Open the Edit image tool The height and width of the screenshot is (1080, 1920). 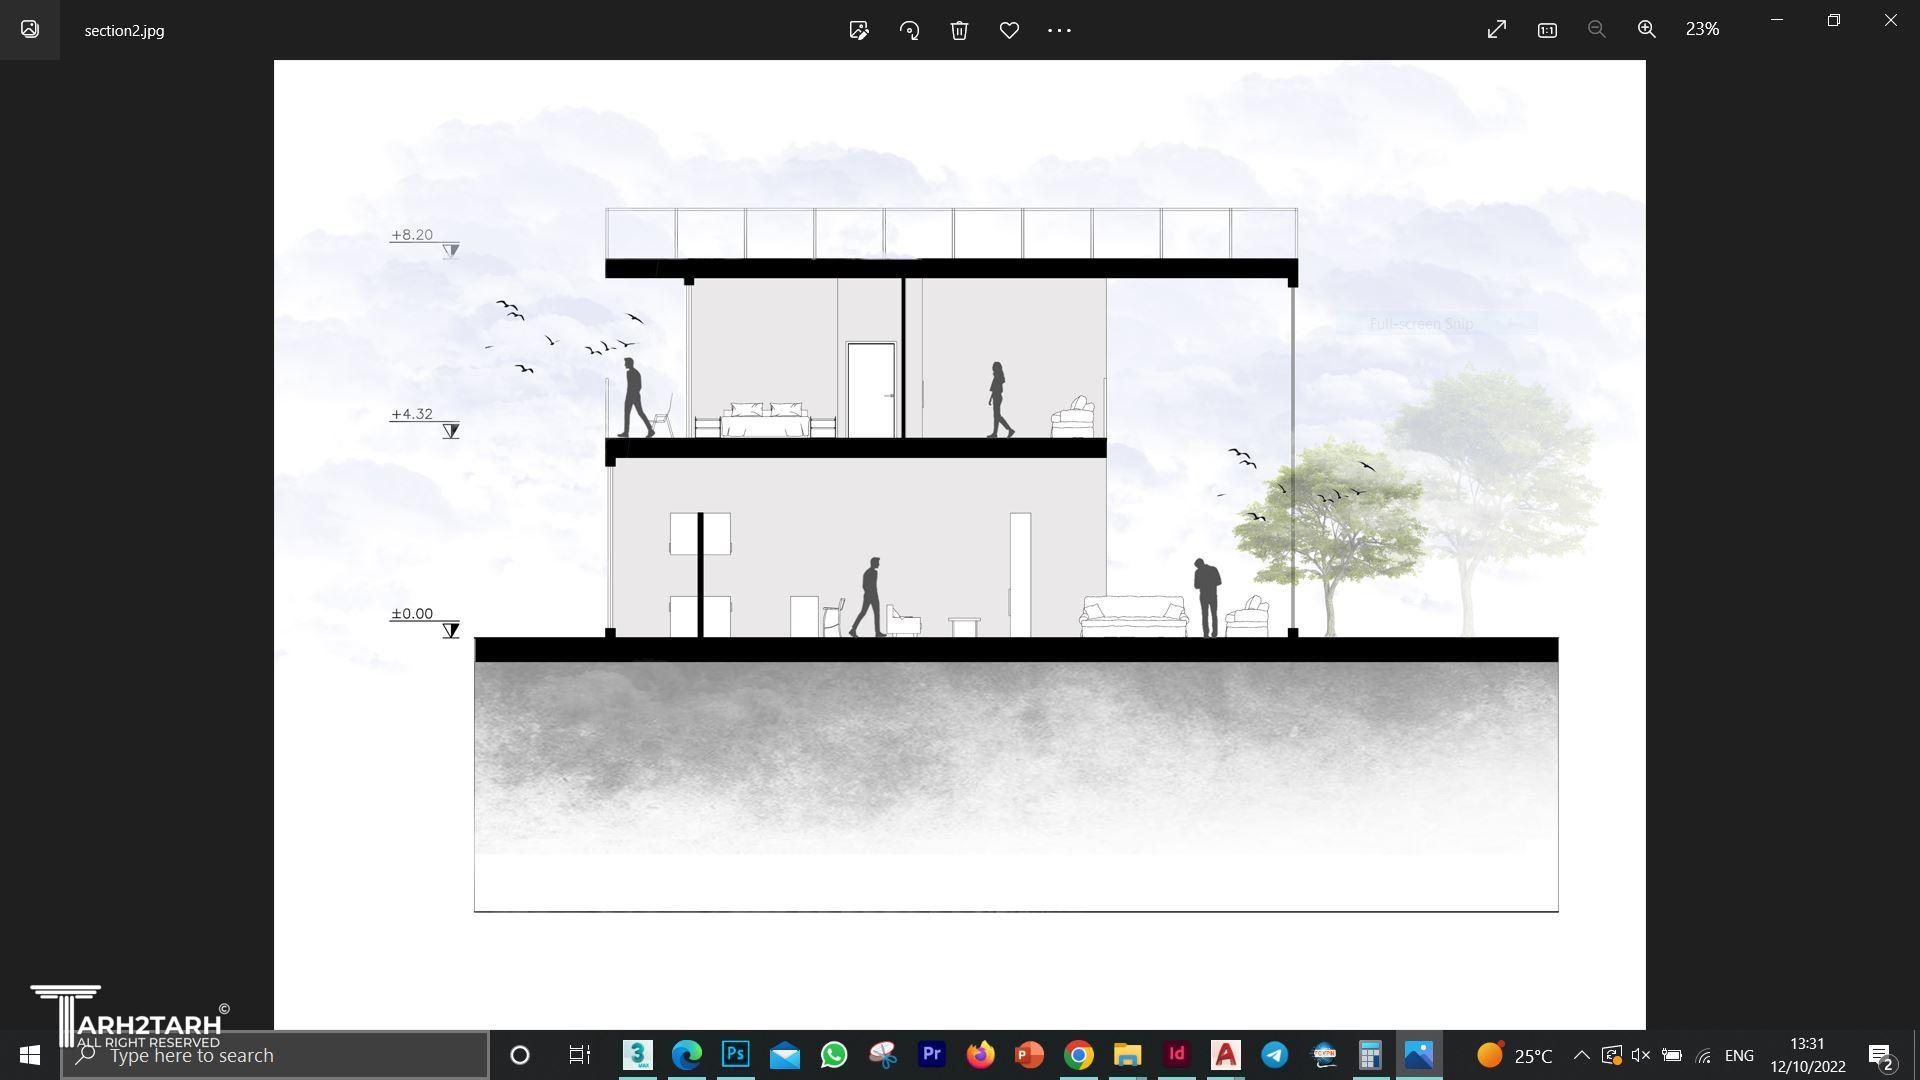[x=859, y=30]
